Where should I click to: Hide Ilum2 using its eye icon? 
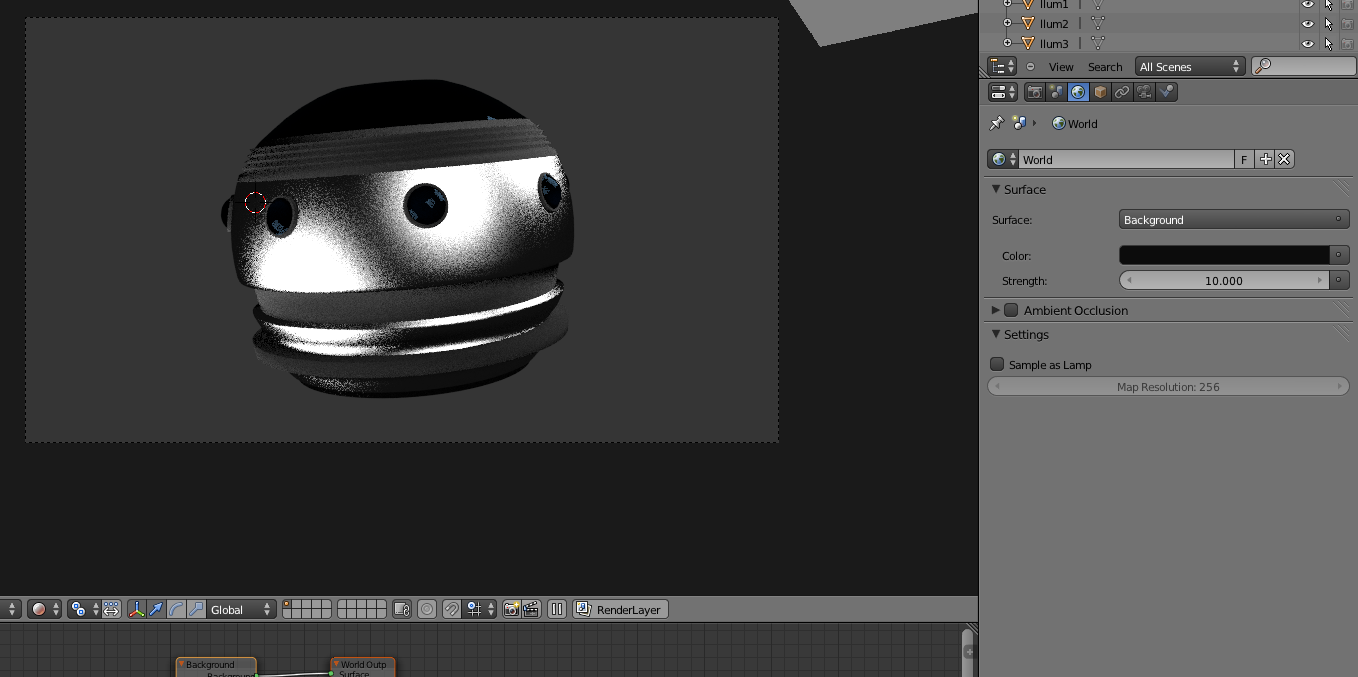(x=1307, y=23)
